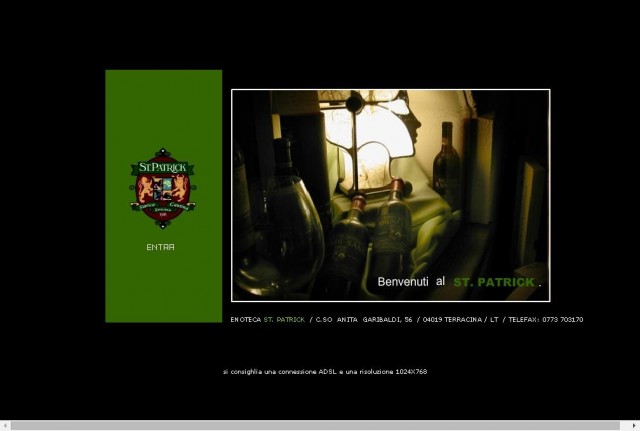Click the scrollbar left arrow

[x=5, y=426]
